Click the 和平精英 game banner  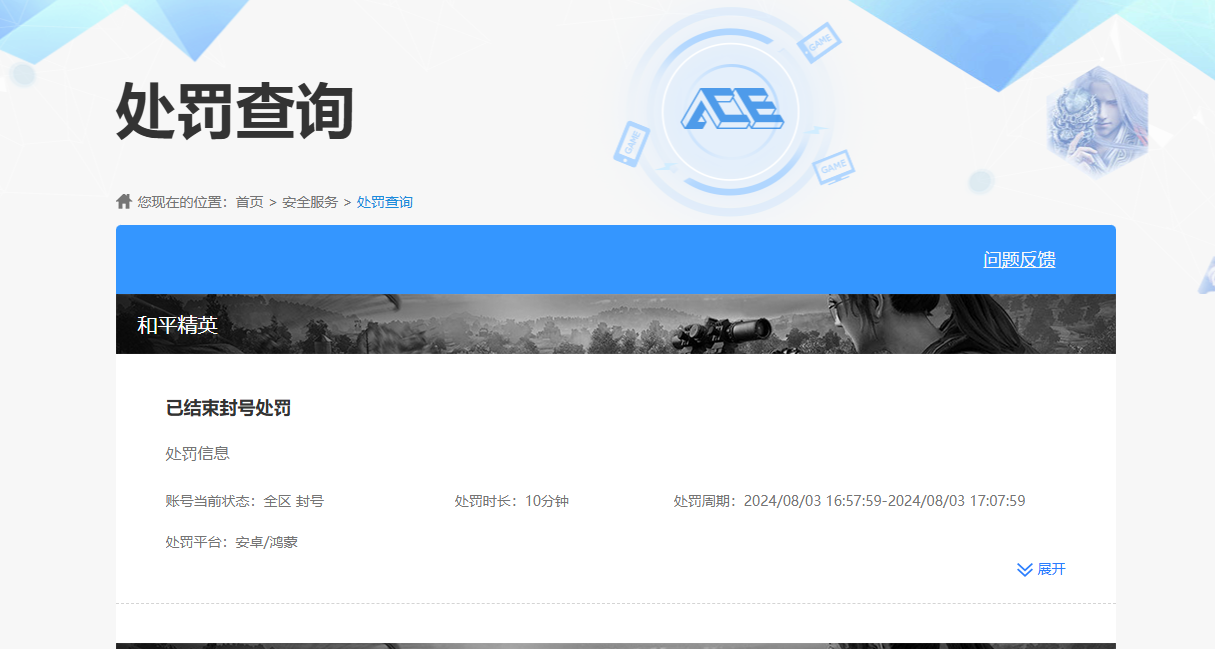click(616, 324)
